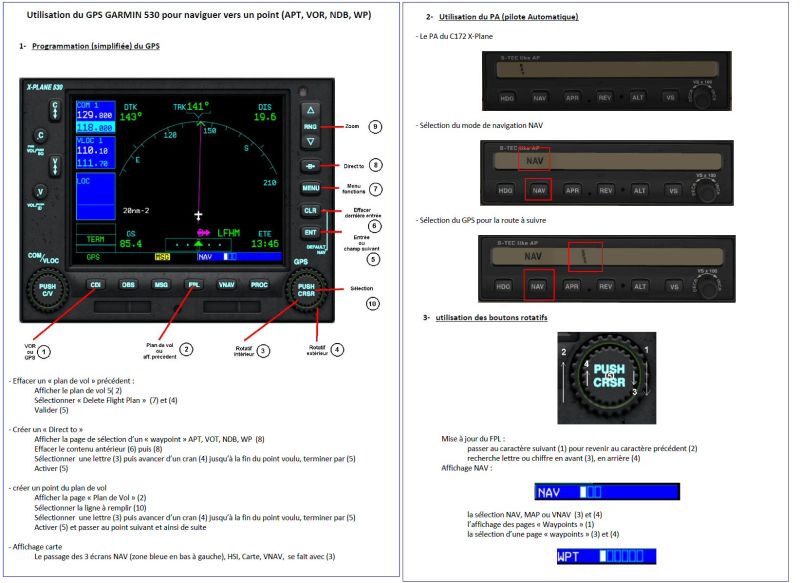Click REV on the first C172 autopilot panel
This screenshot has height=583, width=800.
(x=605, y=97)
